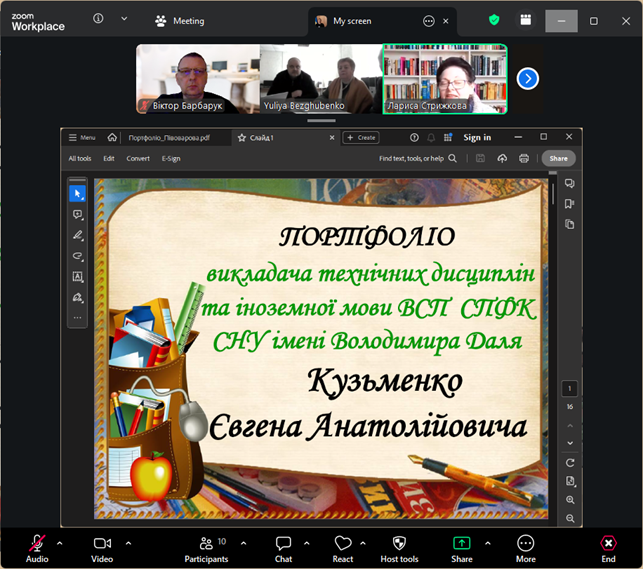Open the Zoom calendar icon
This screenshot has width=643, height=569.
(x=526, y=20)
